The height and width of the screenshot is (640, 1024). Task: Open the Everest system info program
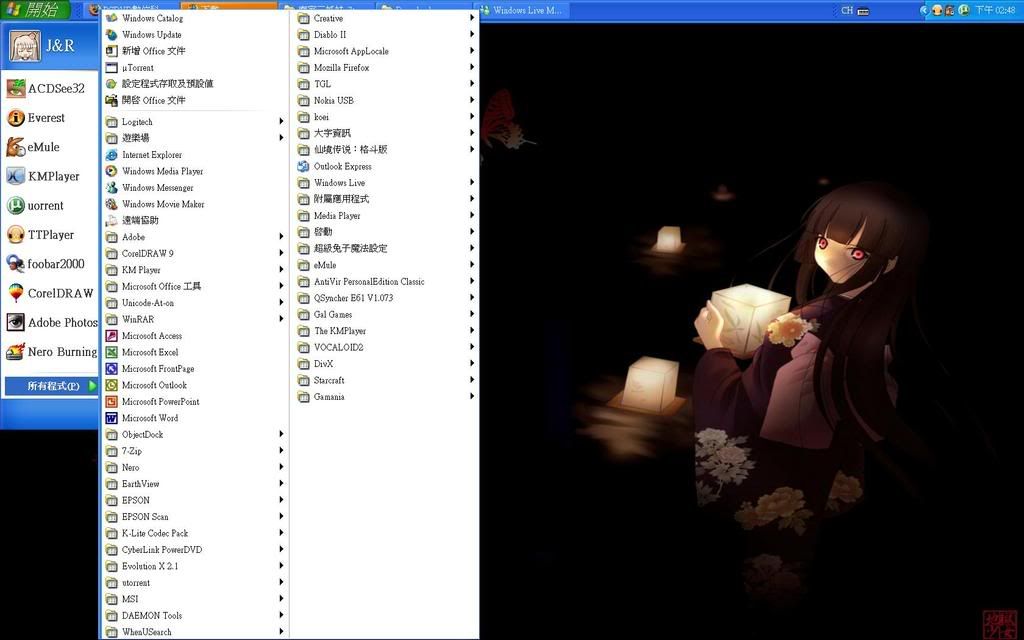click(36, 118)
